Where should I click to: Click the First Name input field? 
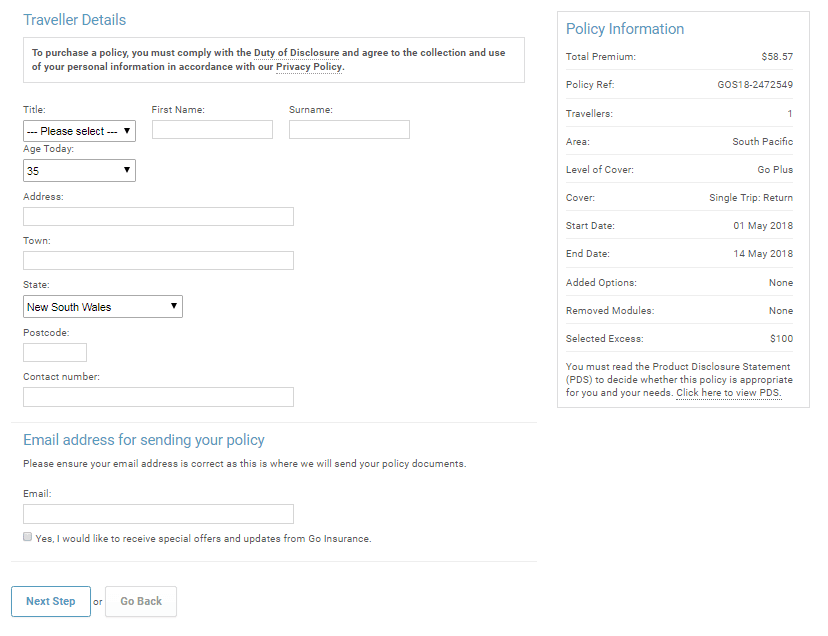212,129
